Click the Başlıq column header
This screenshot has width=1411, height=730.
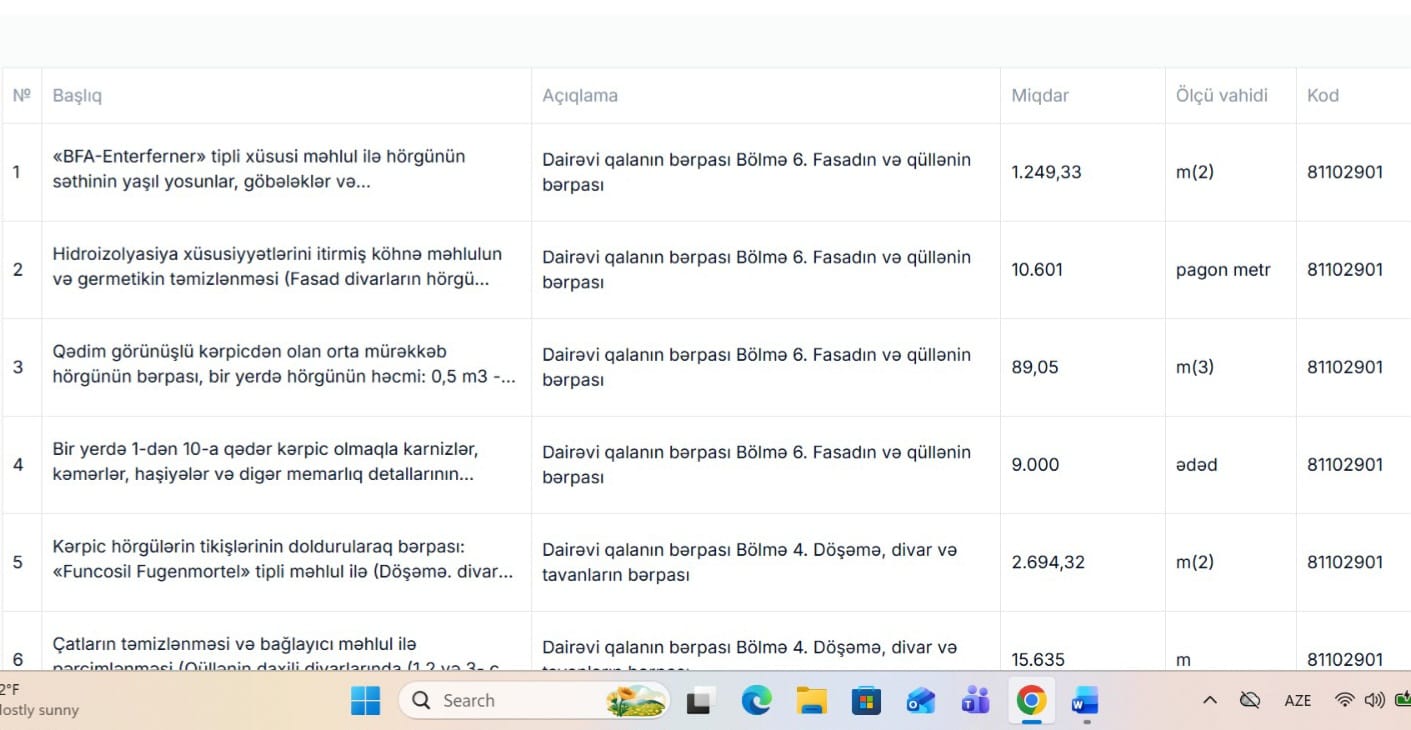point(77,96)
